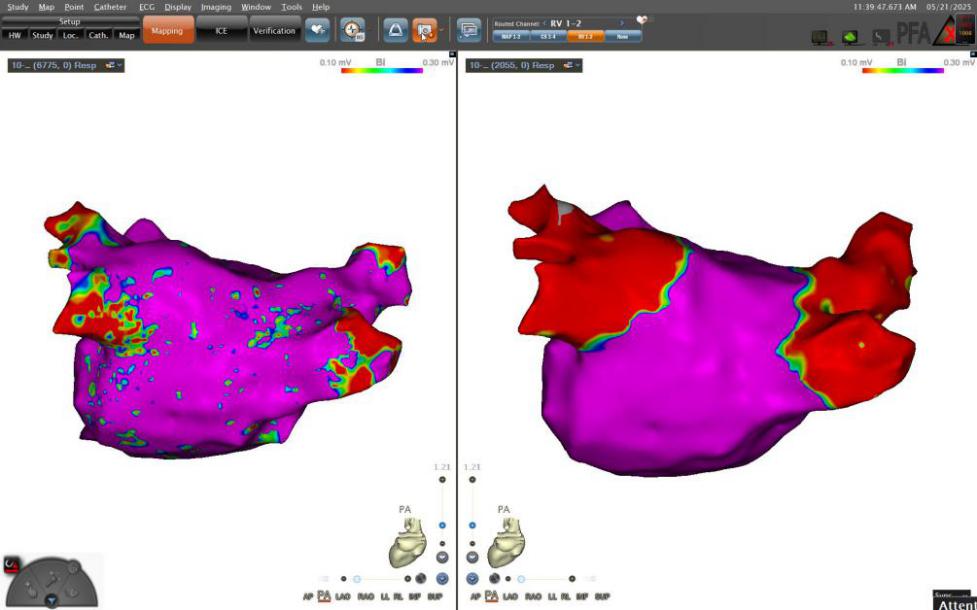This screenshot has width=977, height=610.
Task: Open the Catheter menu
Action: point(110,7)
